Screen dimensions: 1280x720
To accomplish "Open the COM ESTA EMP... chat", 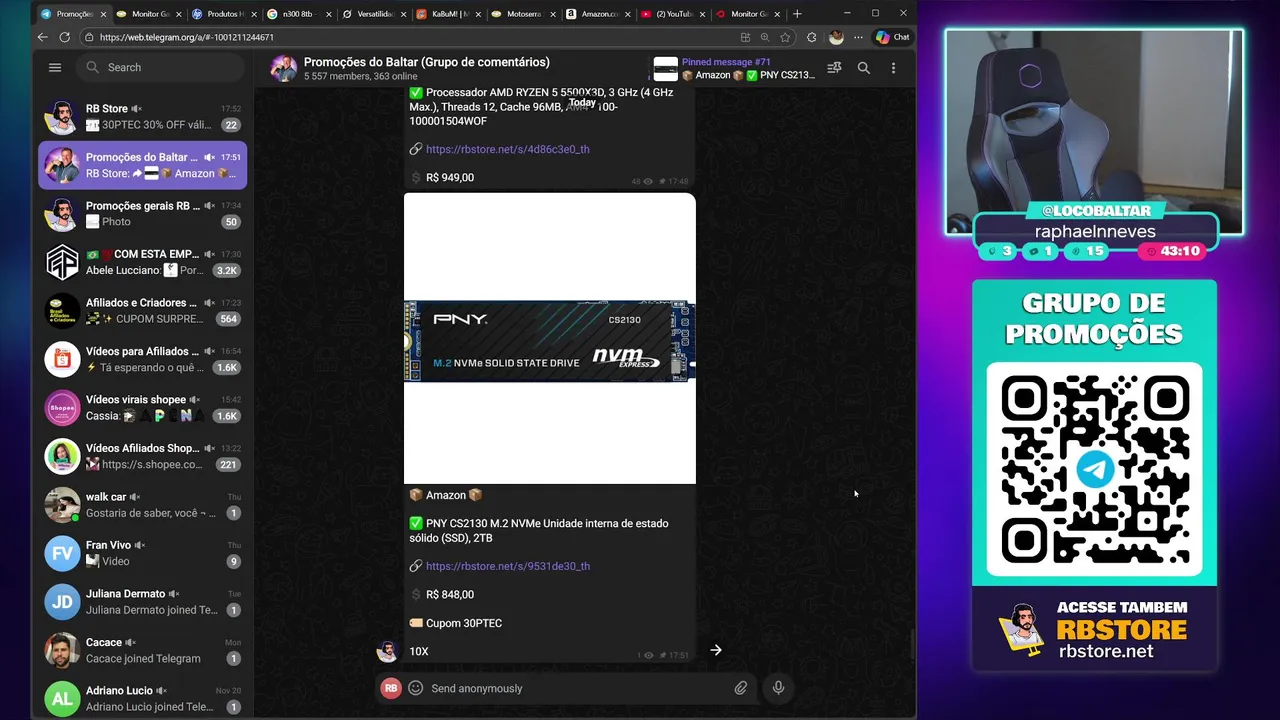I will 142,262.
